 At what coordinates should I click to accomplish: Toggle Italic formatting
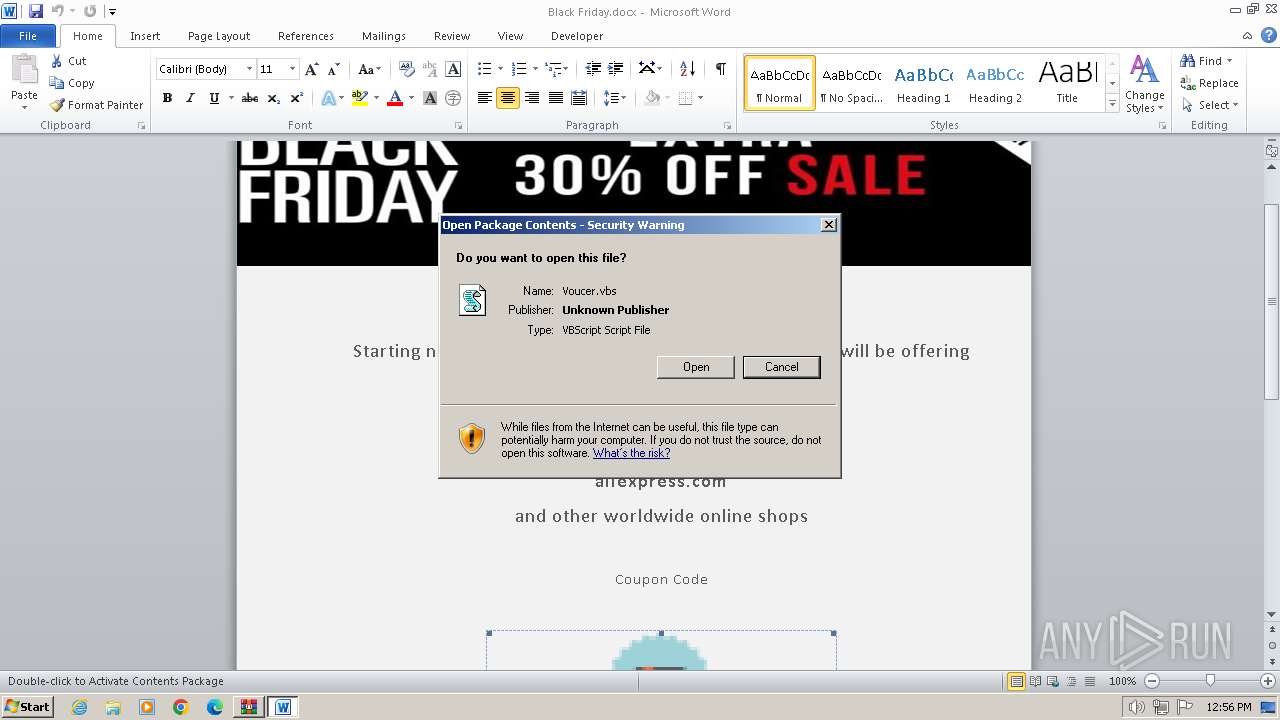pos(190,98)
